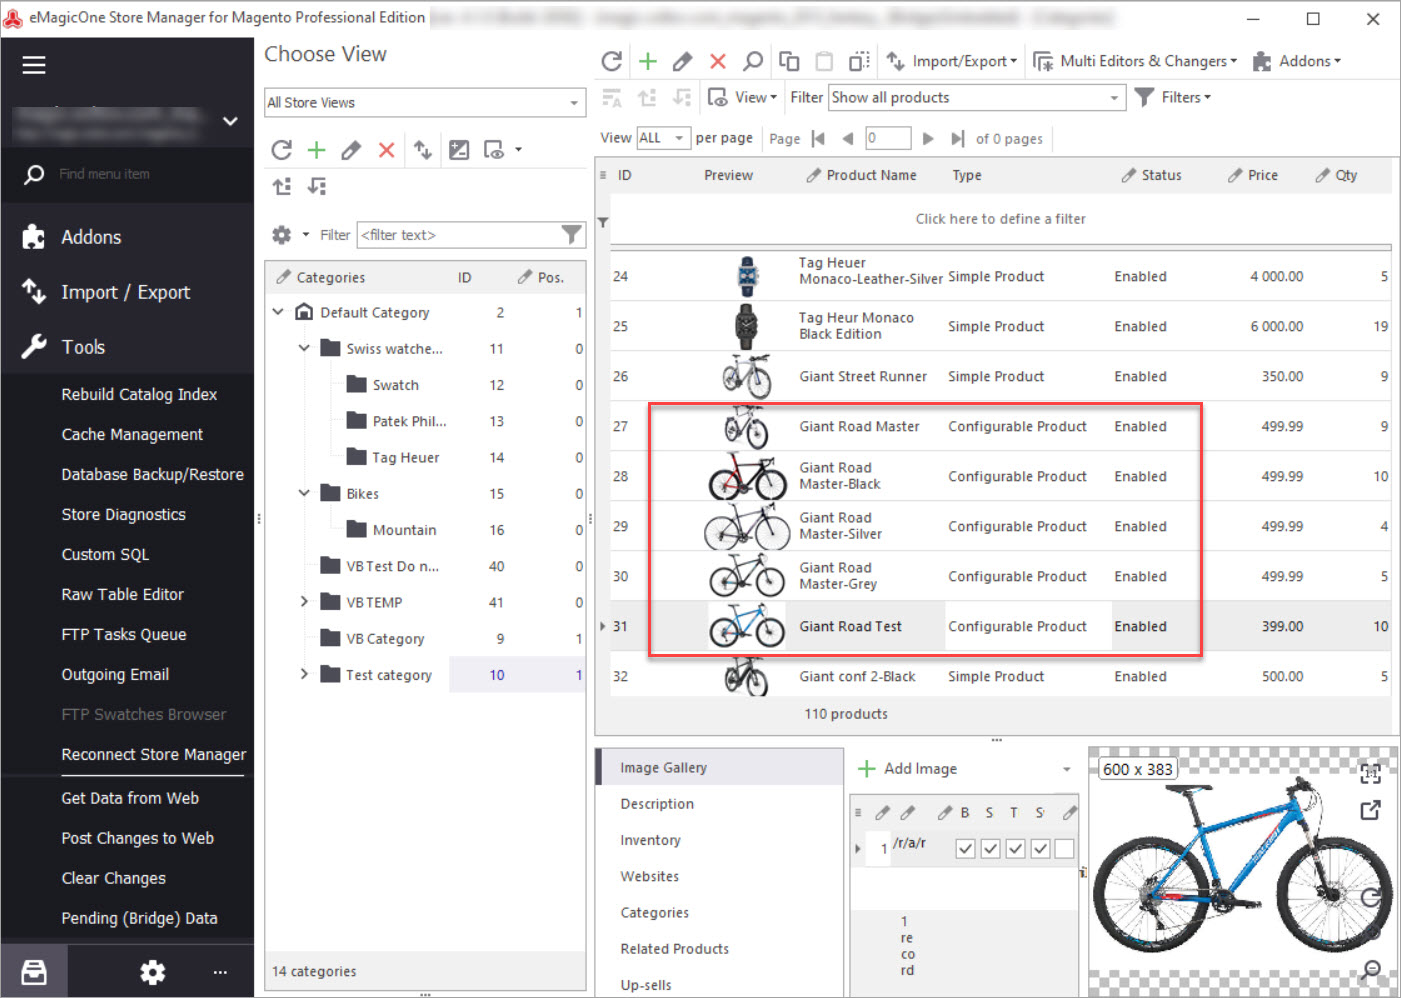Click category import/export arrows icon
Screen dimensions: 1401x998
click(x=423, y=150)
